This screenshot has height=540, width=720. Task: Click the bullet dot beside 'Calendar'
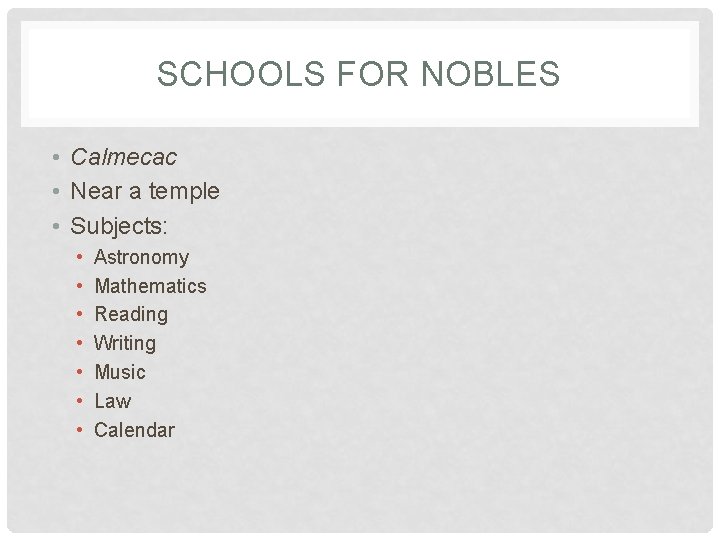click(x=80, y=431)
